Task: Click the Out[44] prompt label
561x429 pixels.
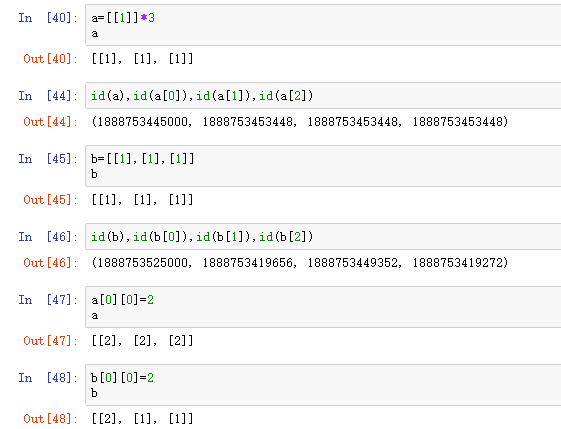Action: (x=50, y=122)
